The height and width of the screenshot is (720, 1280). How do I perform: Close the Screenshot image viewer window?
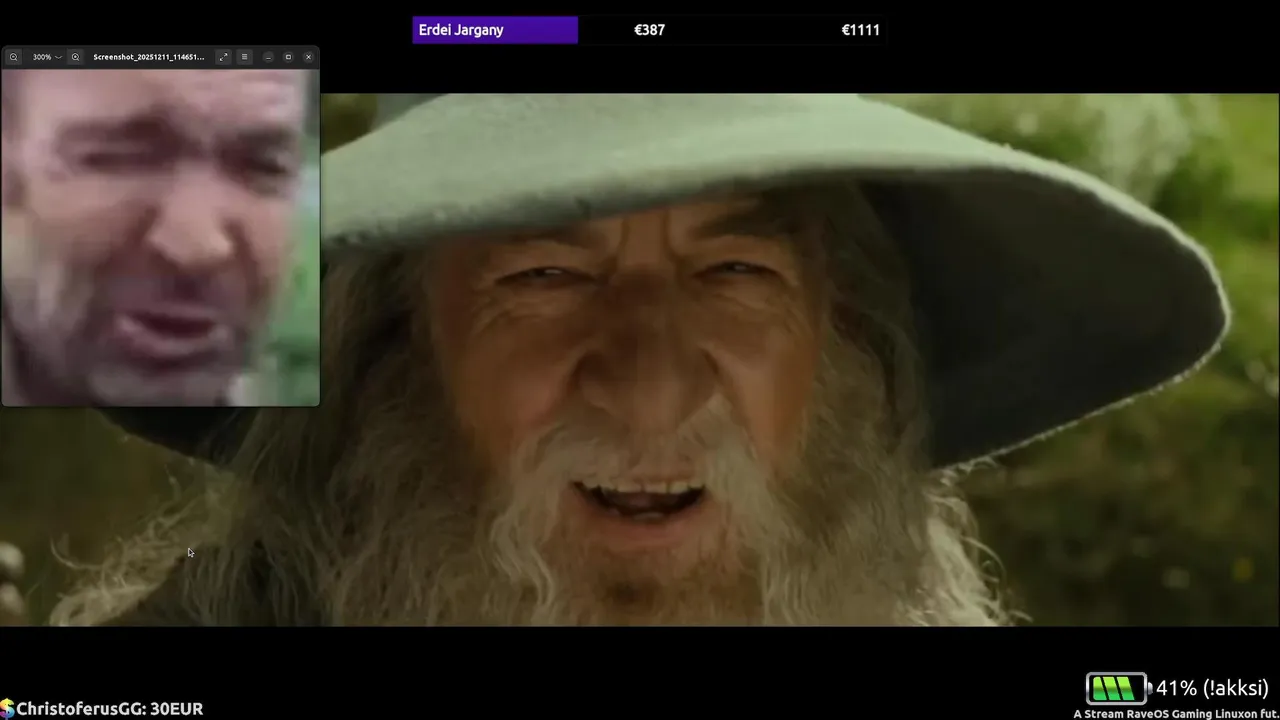click(308, 57)
